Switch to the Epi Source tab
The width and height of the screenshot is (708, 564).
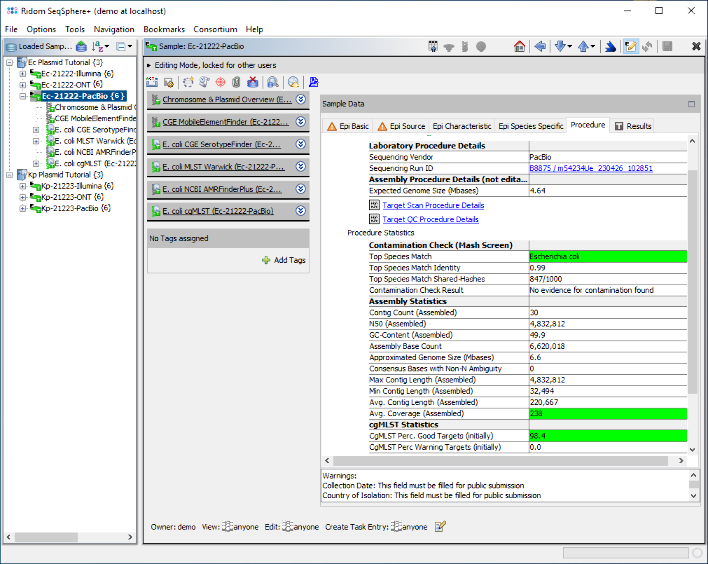[x=402, y=126]
